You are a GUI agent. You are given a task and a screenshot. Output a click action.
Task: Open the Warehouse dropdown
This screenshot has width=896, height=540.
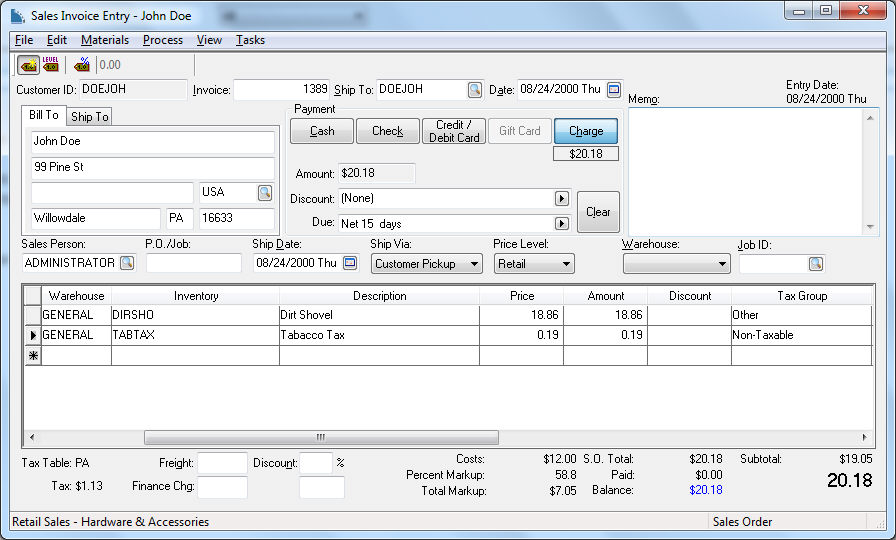[677, 264]
